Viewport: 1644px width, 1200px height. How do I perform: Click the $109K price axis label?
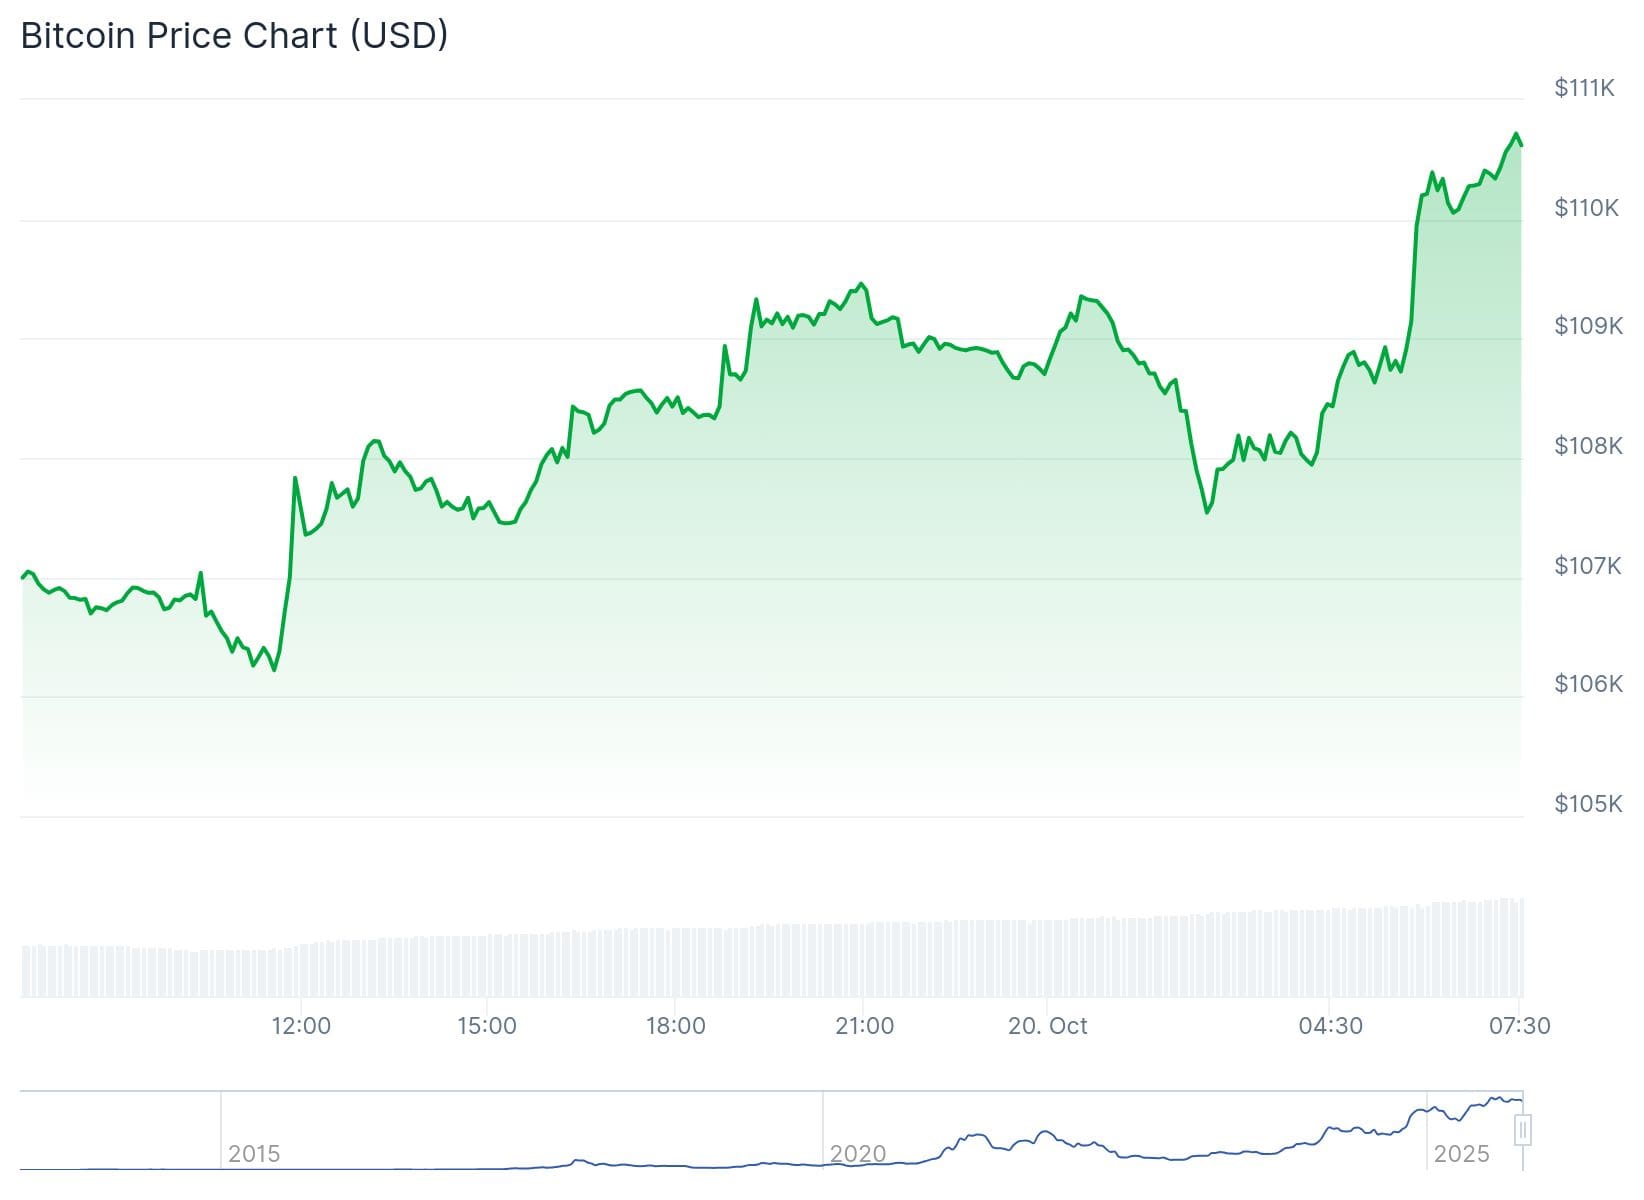click(x=1588, y=326)
